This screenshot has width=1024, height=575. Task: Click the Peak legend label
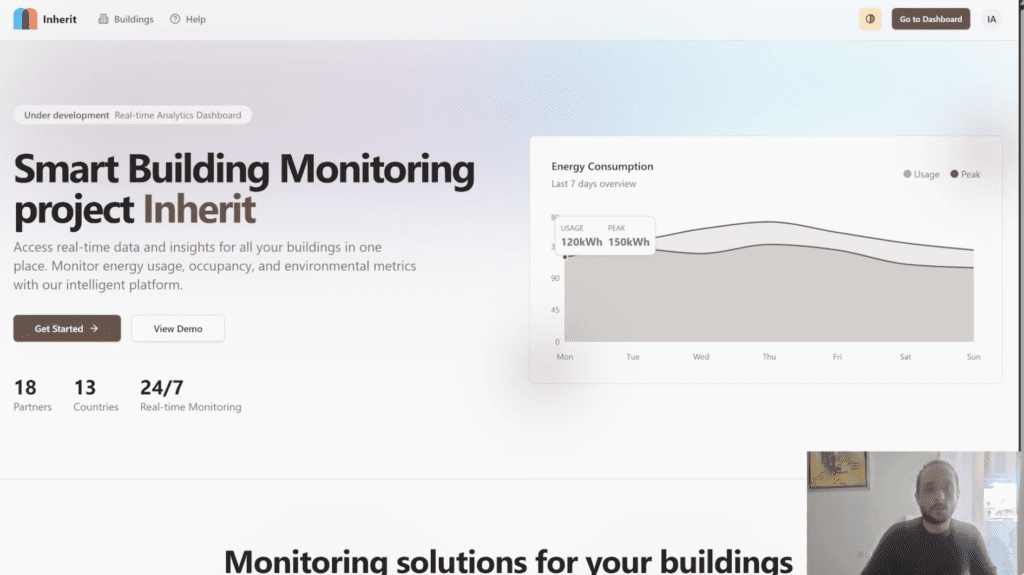point(970,174)
